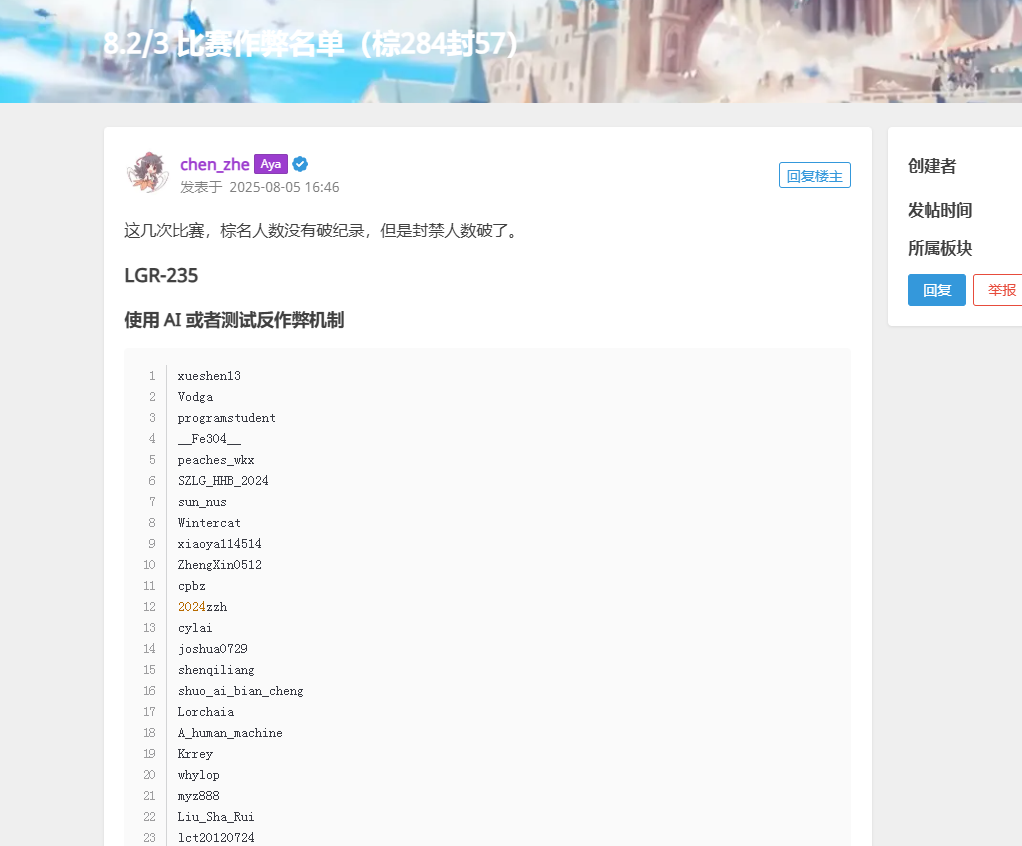Select the 创建者 label in sidebar
Viewport: 1022px width, 846px height.
(x=932, y=166)
